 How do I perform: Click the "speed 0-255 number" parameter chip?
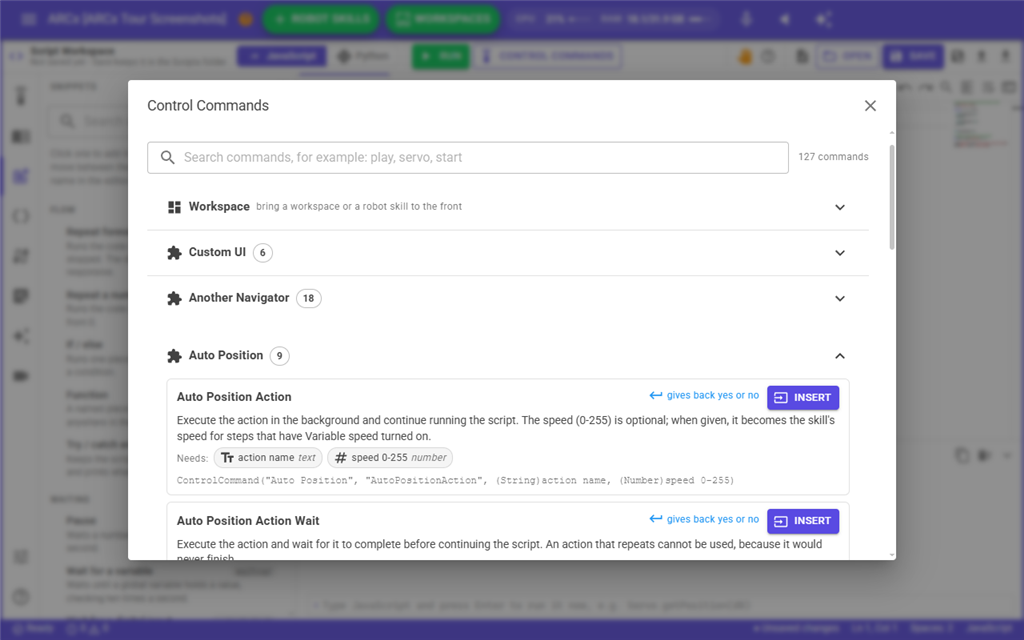coord(390,458)
